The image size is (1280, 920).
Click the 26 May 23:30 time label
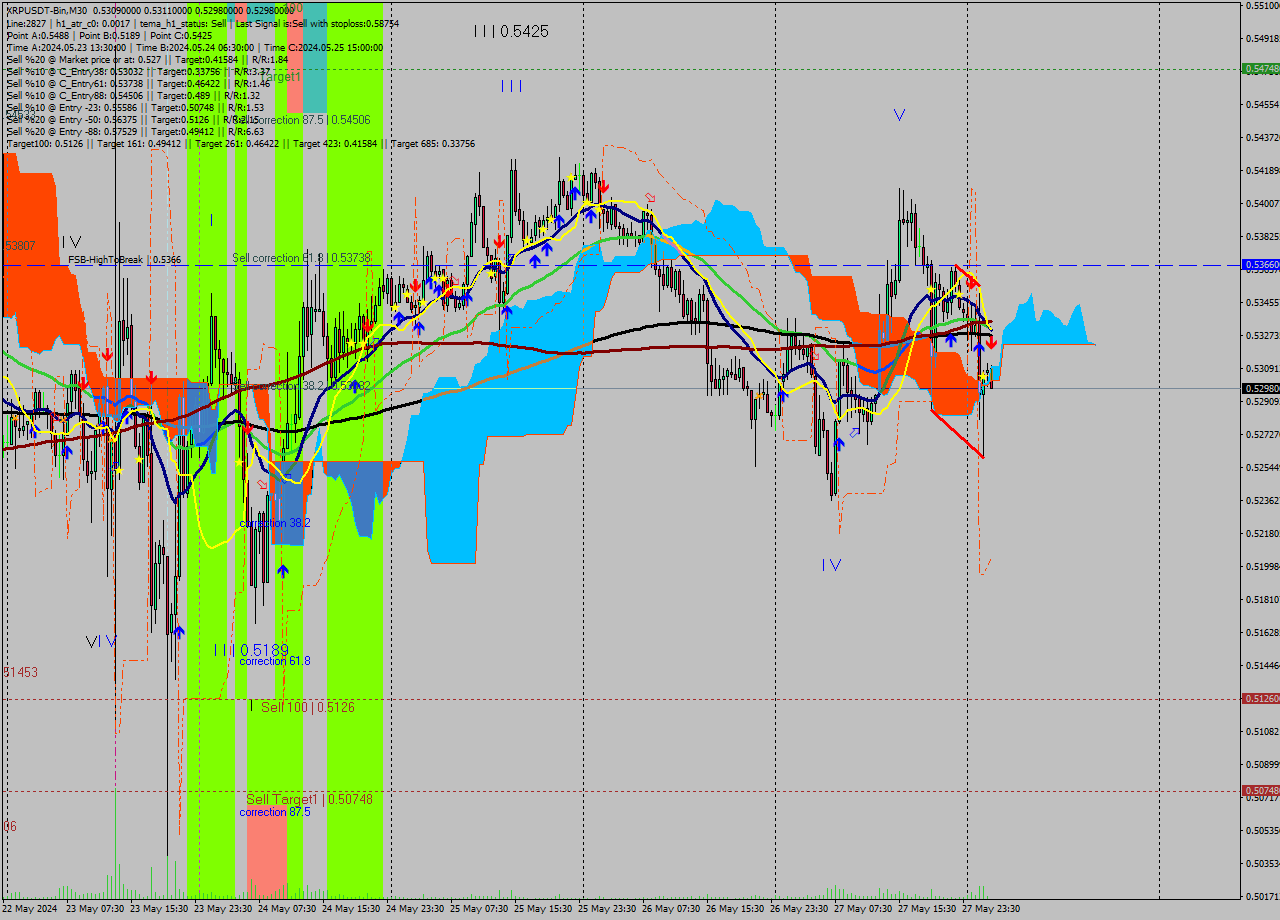point(799,909)
